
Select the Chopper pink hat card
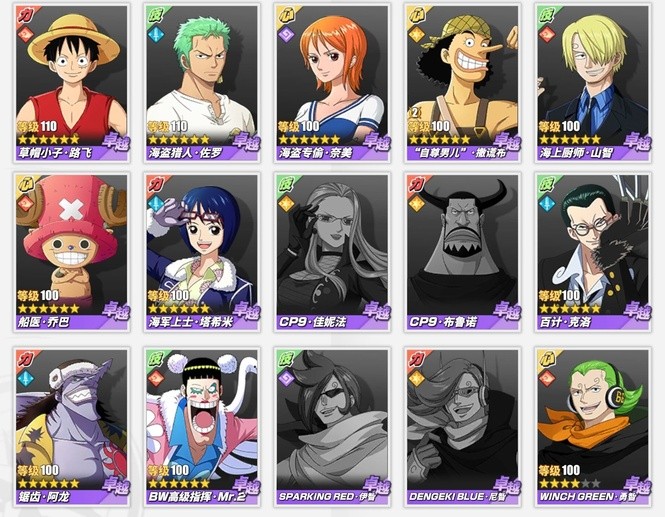click(72, 252)
